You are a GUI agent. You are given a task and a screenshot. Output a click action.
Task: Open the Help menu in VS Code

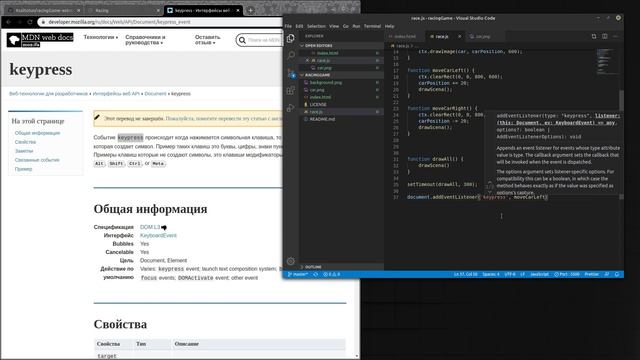[x=389, y=26]
